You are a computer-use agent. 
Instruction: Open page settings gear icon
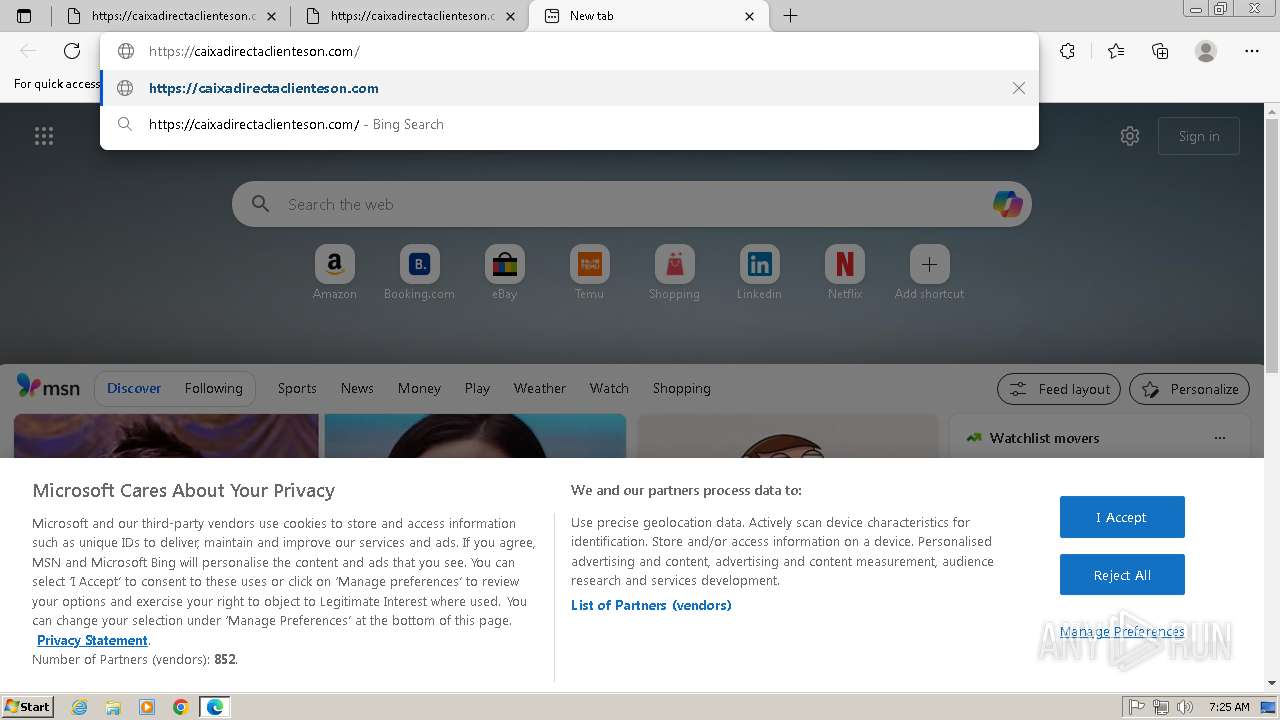1130,136
